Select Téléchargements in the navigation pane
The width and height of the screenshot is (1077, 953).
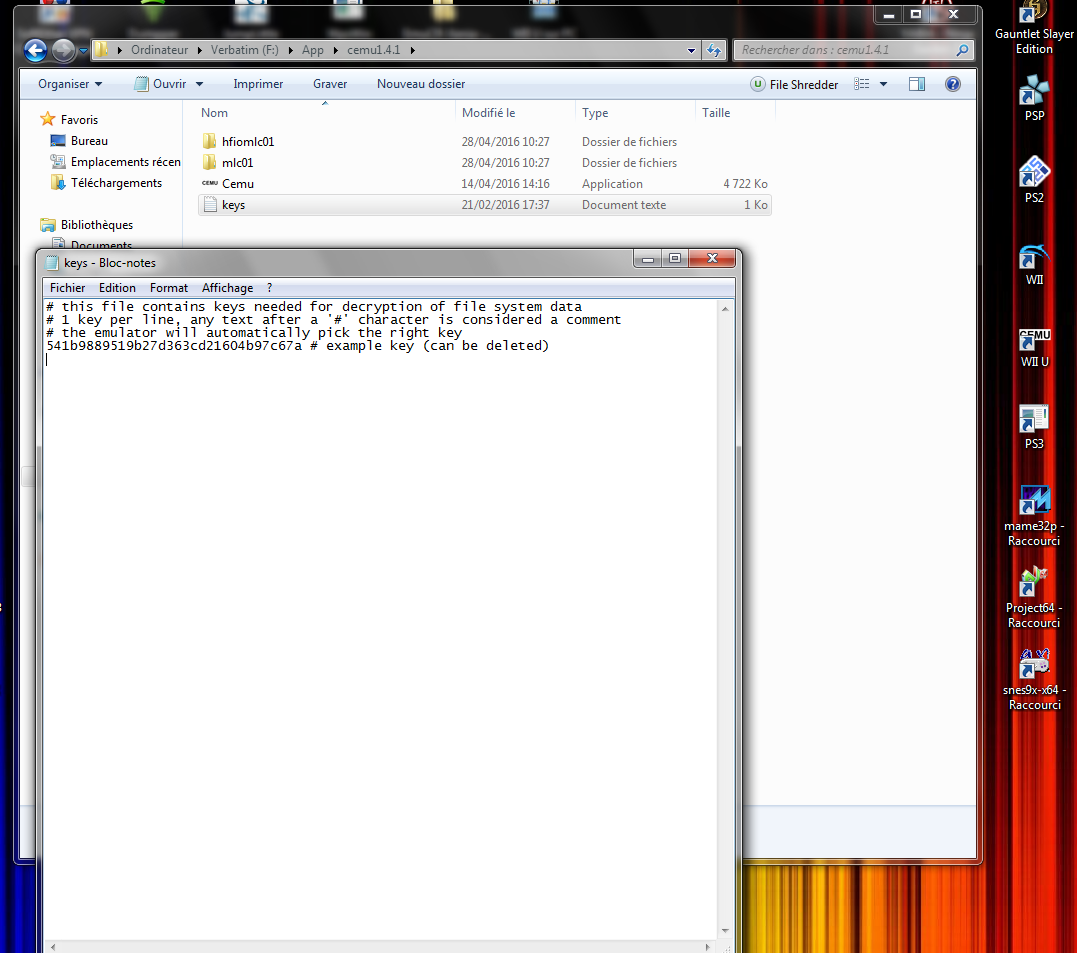pos(106,183)
